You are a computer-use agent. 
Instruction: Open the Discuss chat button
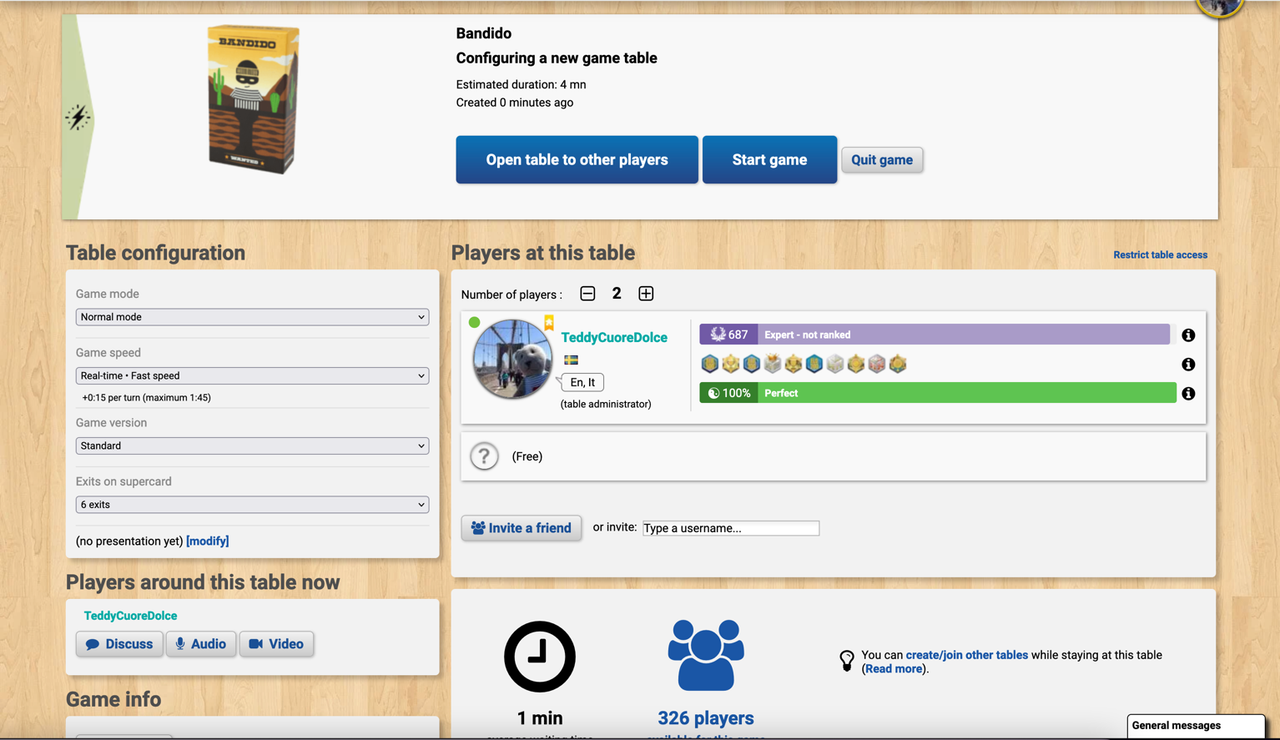(120, 644)
